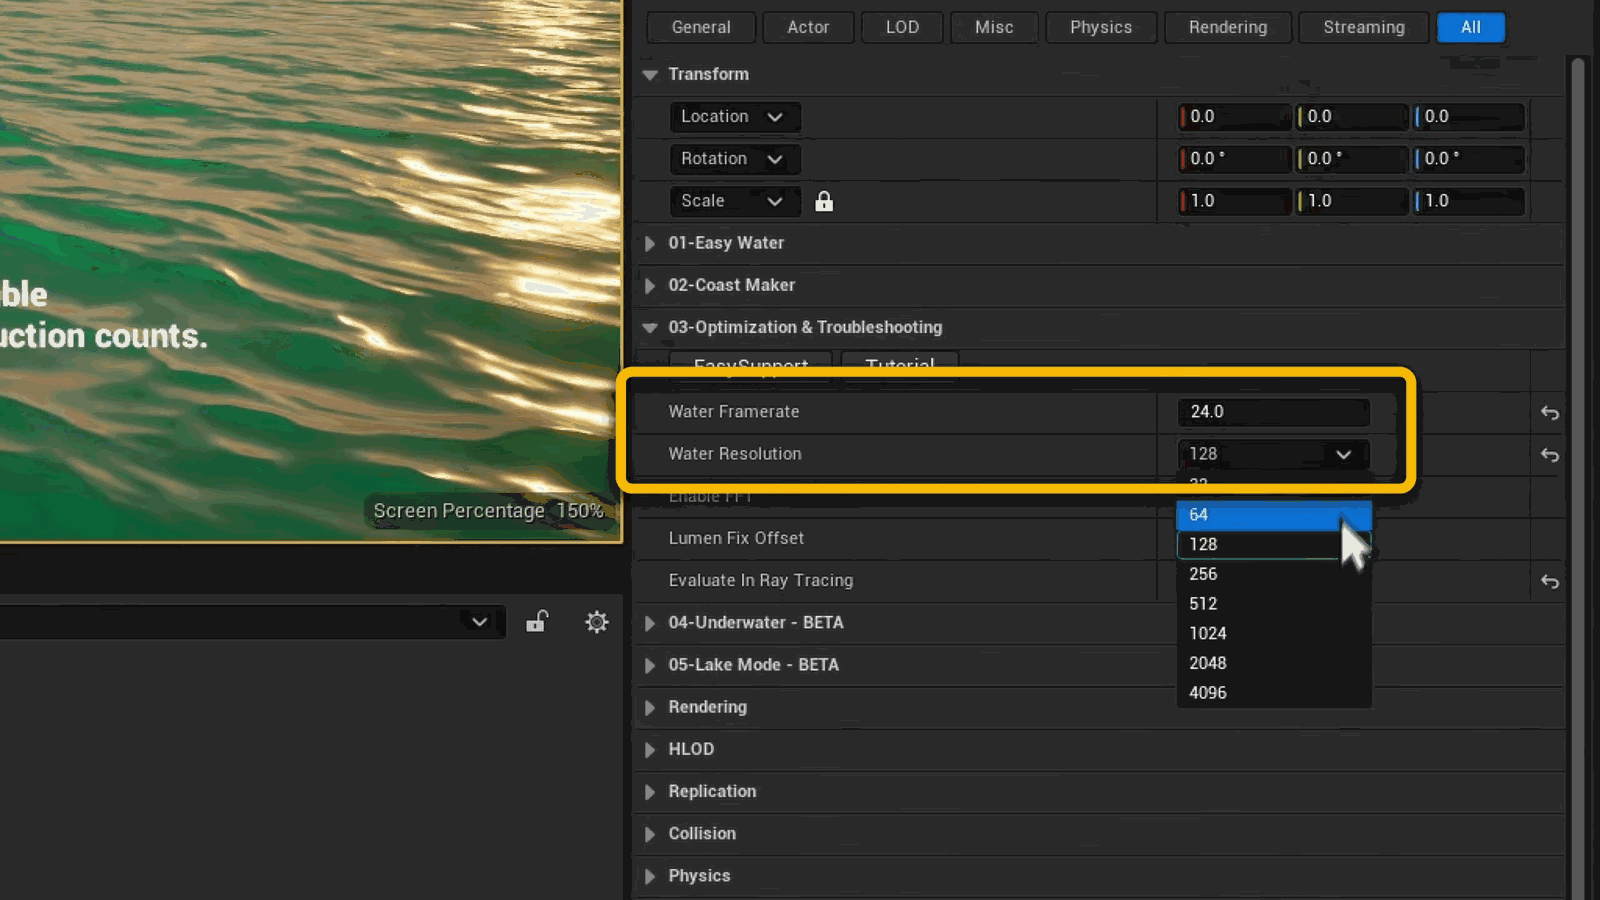The height and width of the screenshot is (900, 1600).
Task: Switch to the Rendering filter tab
Action: (x=1228, y=27)
